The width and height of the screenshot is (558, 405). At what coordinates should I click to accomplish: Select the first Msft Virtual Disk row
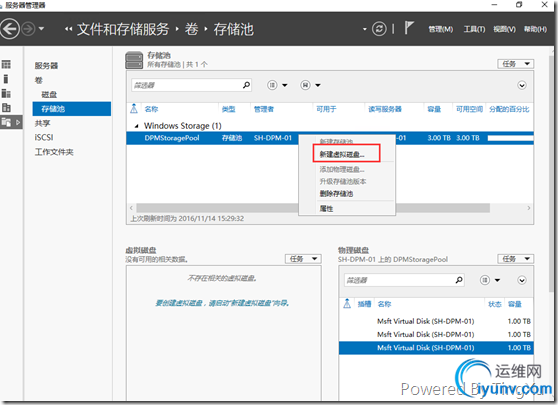pyautogui.click(x=436, y=321)
